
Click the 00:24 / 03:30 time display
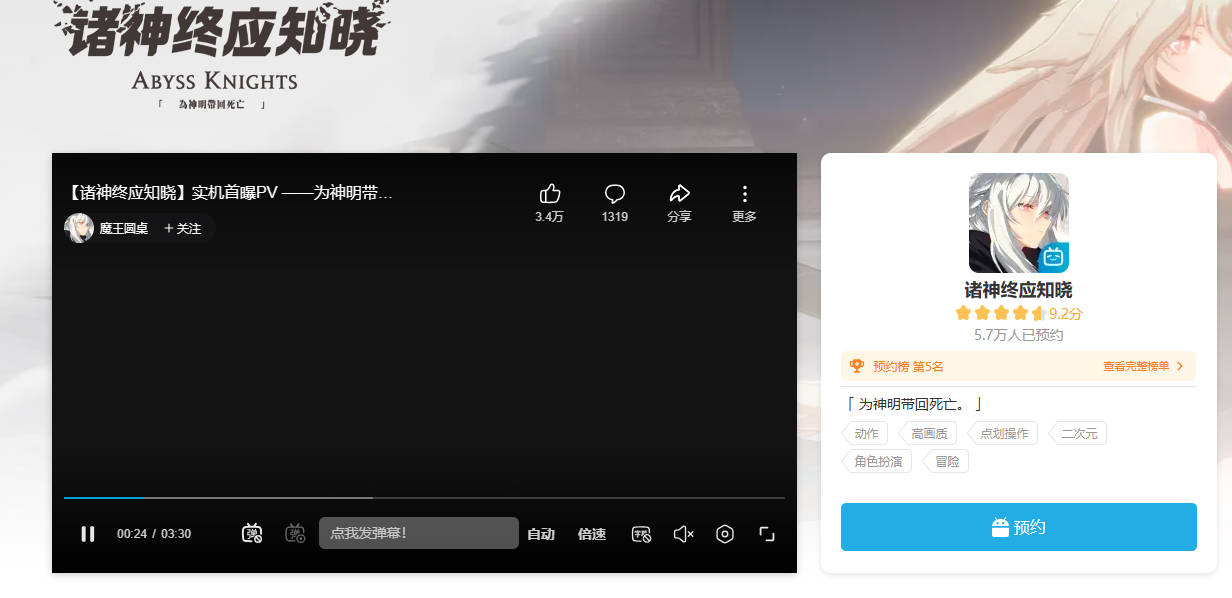click(154, 534)
